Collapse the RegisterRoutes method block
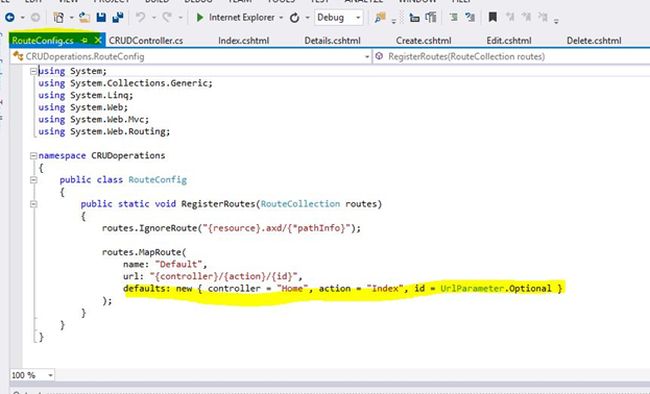This screenshot has width=650, height=394. tap(33, 204)
